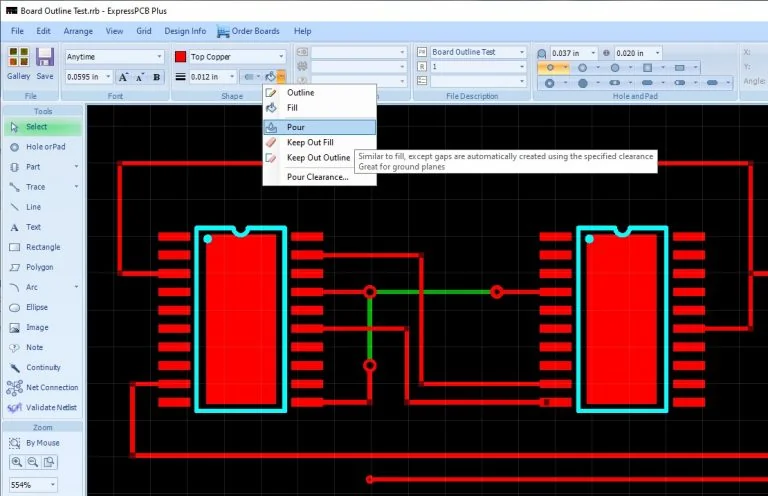
Task: Activate the Hole or Pad tool
Action: pyautogui.click(x=43, y=147)
